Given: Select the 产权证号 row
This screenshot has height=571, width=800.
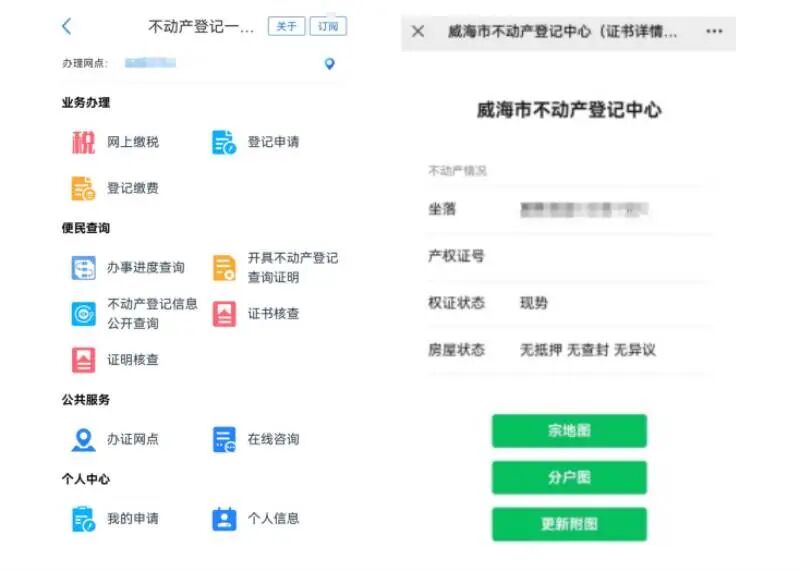Looking at the screenshot, I should coord(567,256).
